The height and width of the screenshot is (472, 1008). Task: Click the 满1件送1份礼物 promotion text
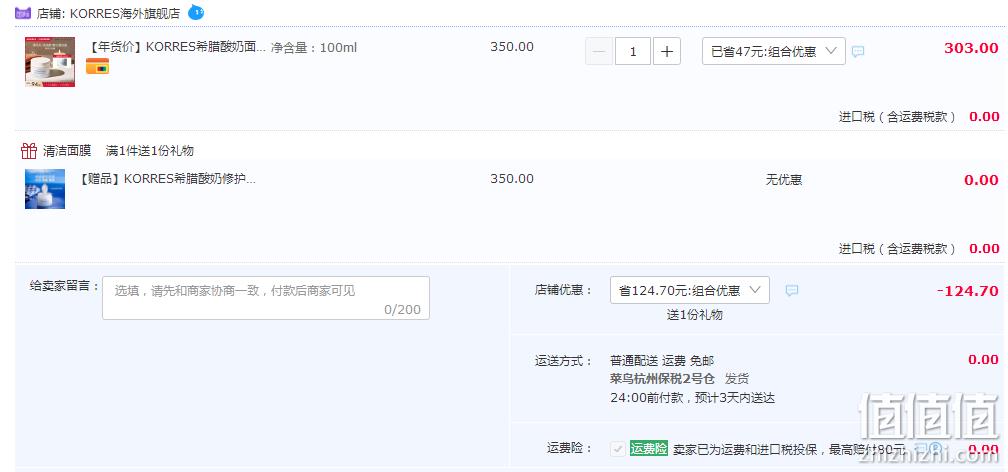150,151
